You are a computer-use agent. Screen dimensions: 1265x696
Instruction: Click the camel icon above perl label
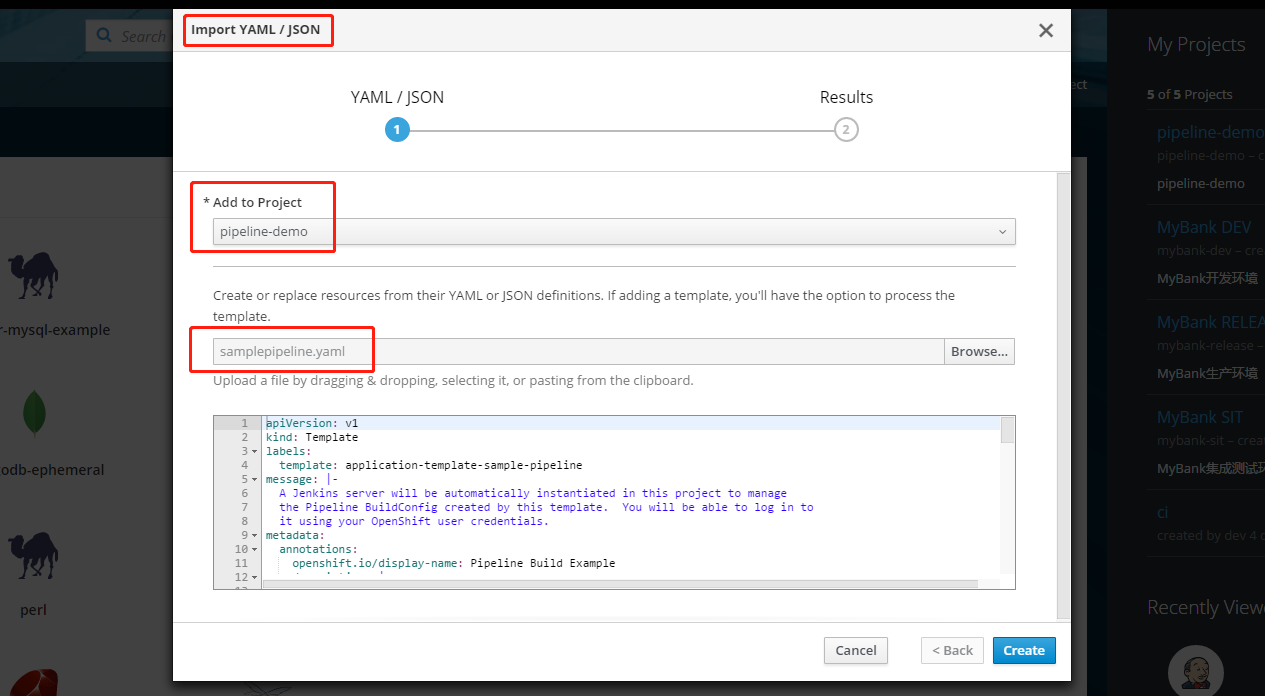(32, 556)
